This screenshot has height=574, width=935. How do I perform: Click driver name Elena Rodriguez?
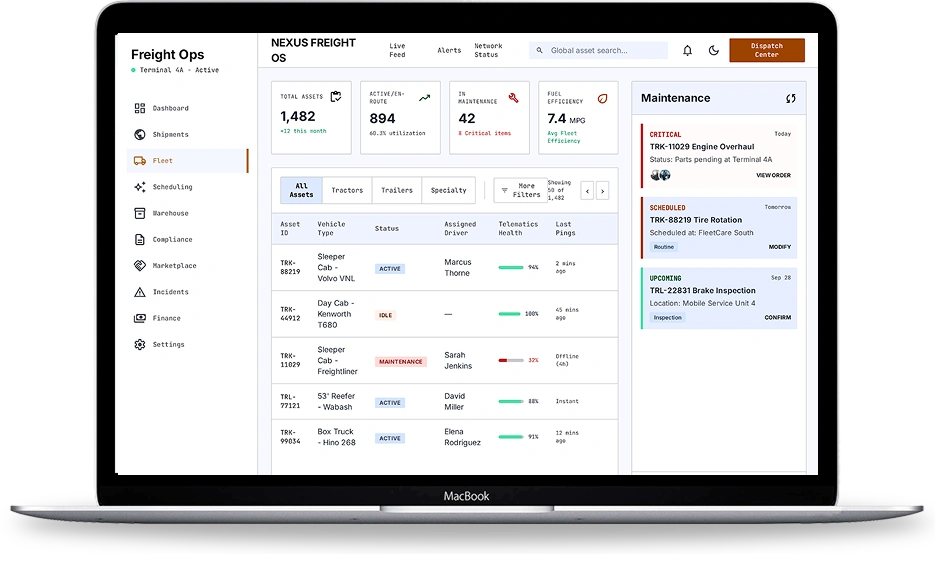[x=462, y=437]
